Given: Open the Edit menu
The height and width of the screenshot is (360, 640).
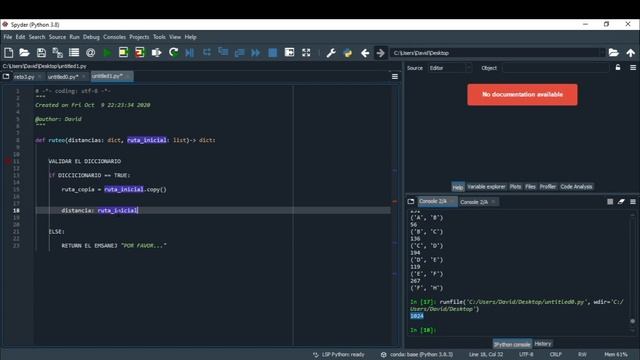Looking at the screenshot, I should click(20, 37).
